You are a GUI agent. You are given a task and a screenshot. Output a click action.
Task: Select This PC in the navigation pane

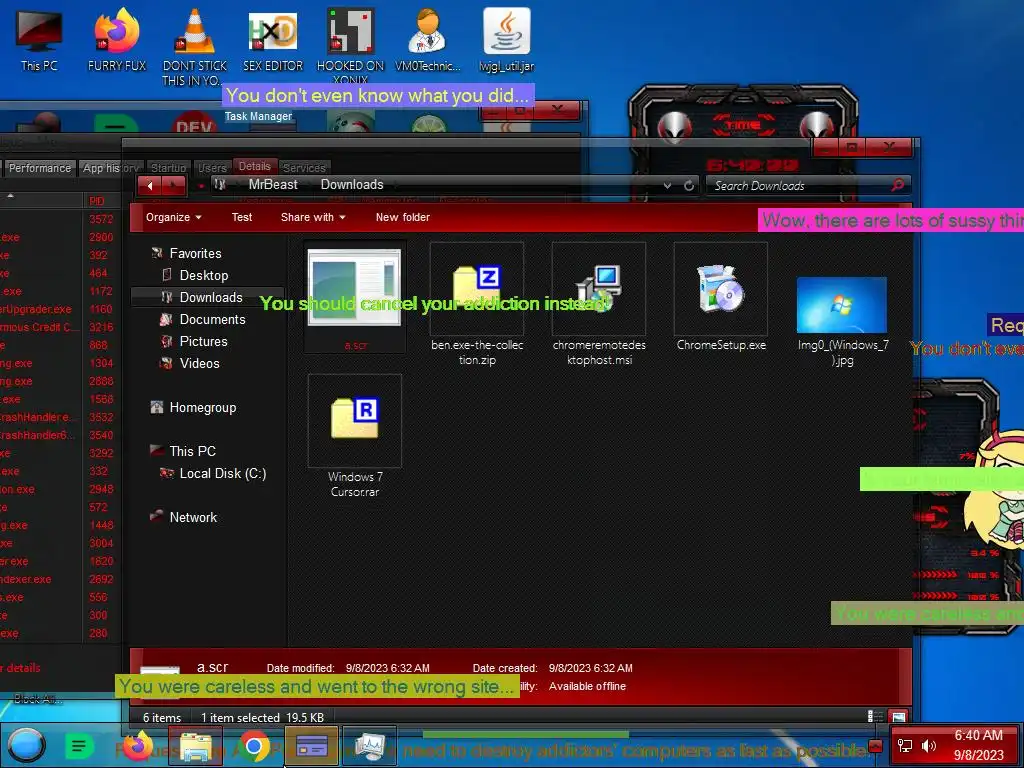click(192, 451)
